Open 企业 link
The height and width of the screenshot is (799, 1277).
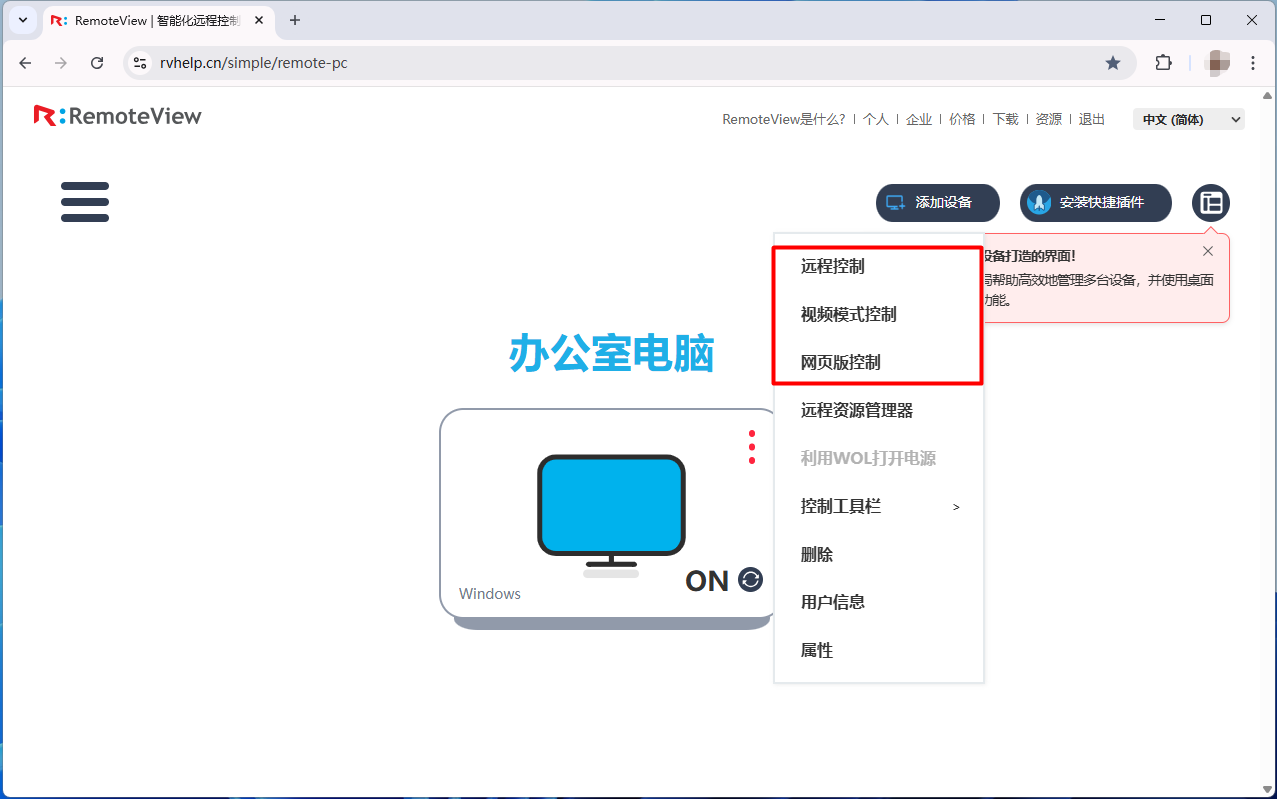(919, 119)
